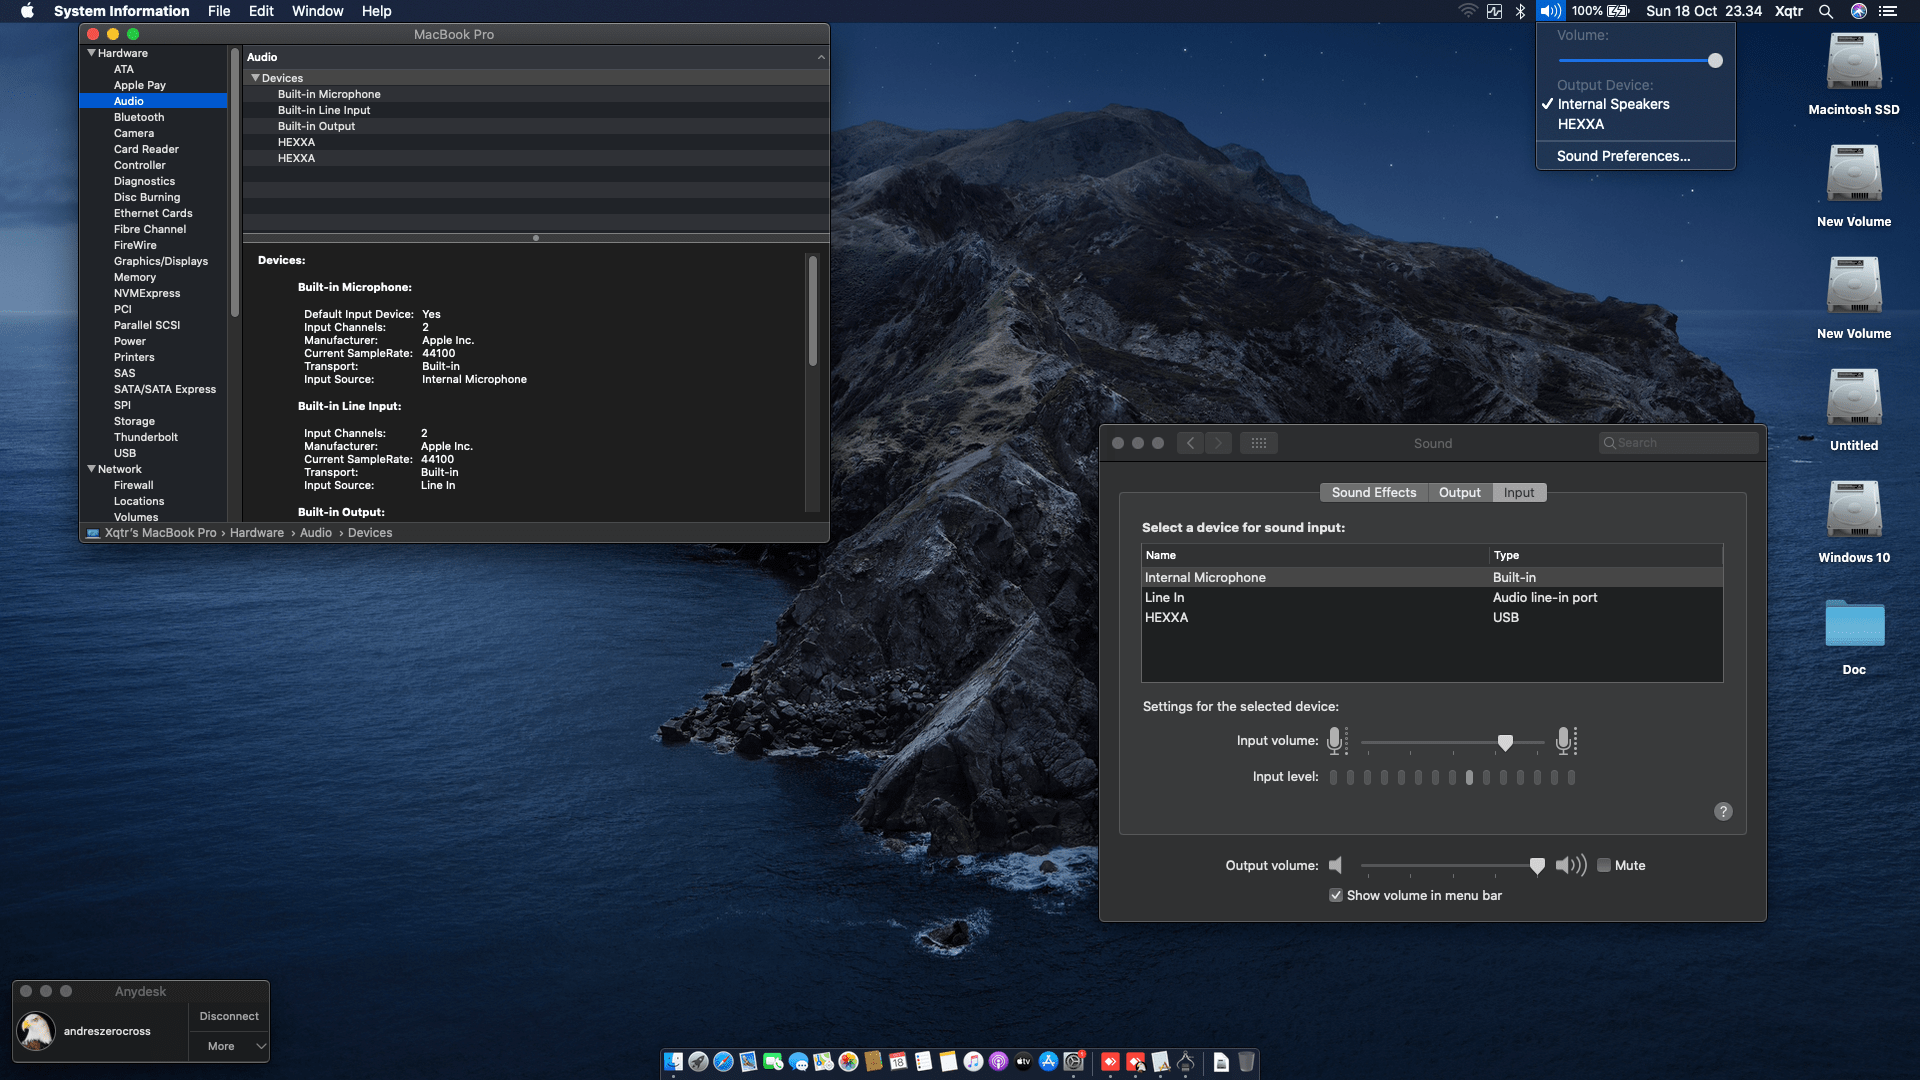Collapse the Hardware section triangle
This screenshot has width=1920, height=1080.
[92, 53]
